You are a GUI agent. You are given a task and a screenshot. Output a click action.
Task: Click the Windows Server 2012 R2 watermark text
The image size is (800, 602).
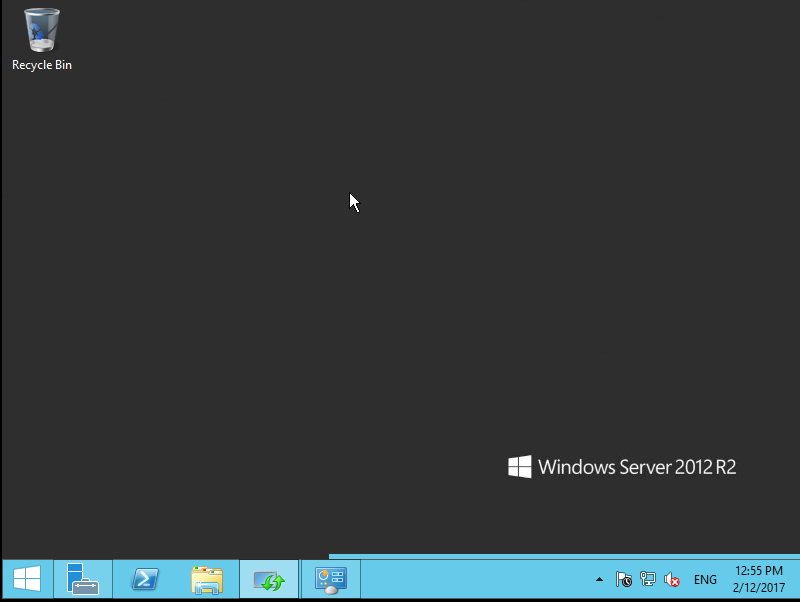pos(637,467)
